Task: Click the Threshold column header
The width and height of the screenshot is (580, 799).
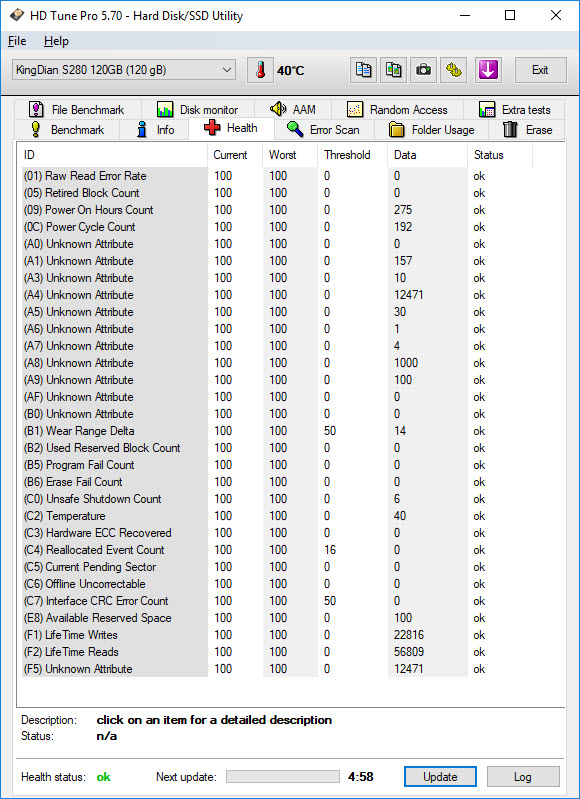Action: pos(353,155)
